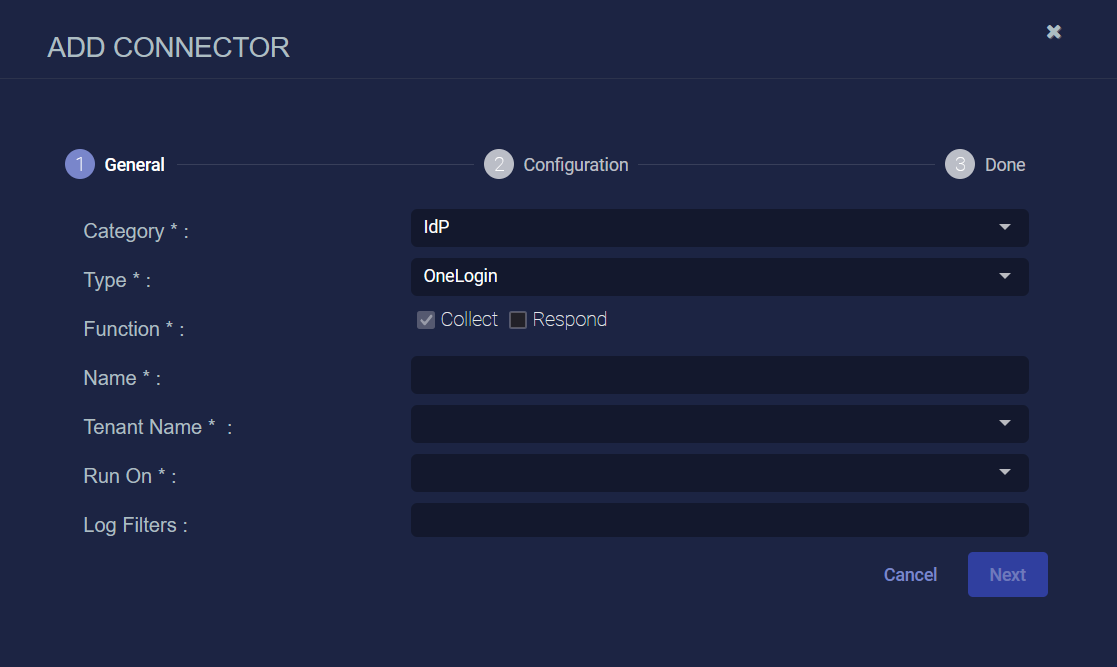Enable the Respond function checkbox

coord(518,320)
